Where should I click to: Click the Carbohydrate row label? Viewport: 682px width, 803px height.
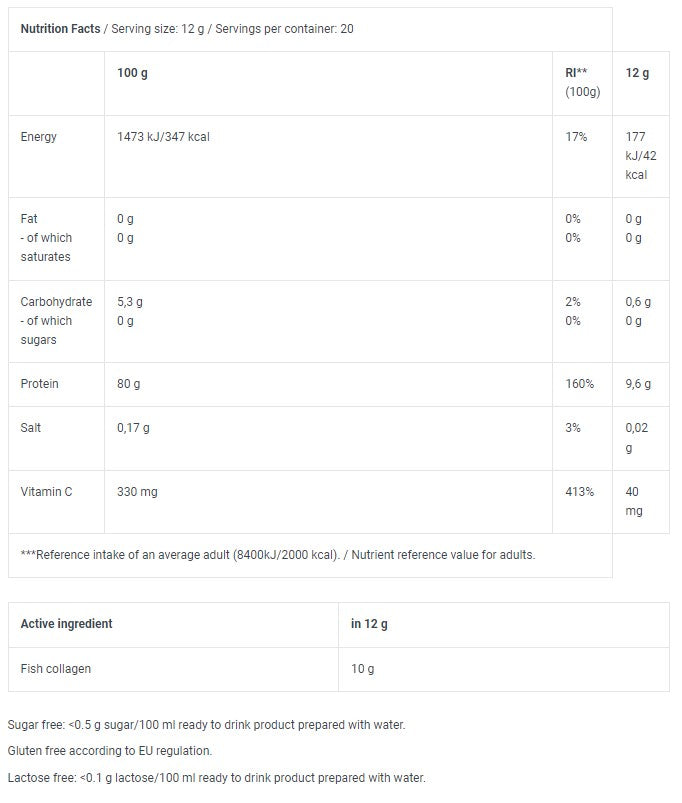(x=56, y=301)
